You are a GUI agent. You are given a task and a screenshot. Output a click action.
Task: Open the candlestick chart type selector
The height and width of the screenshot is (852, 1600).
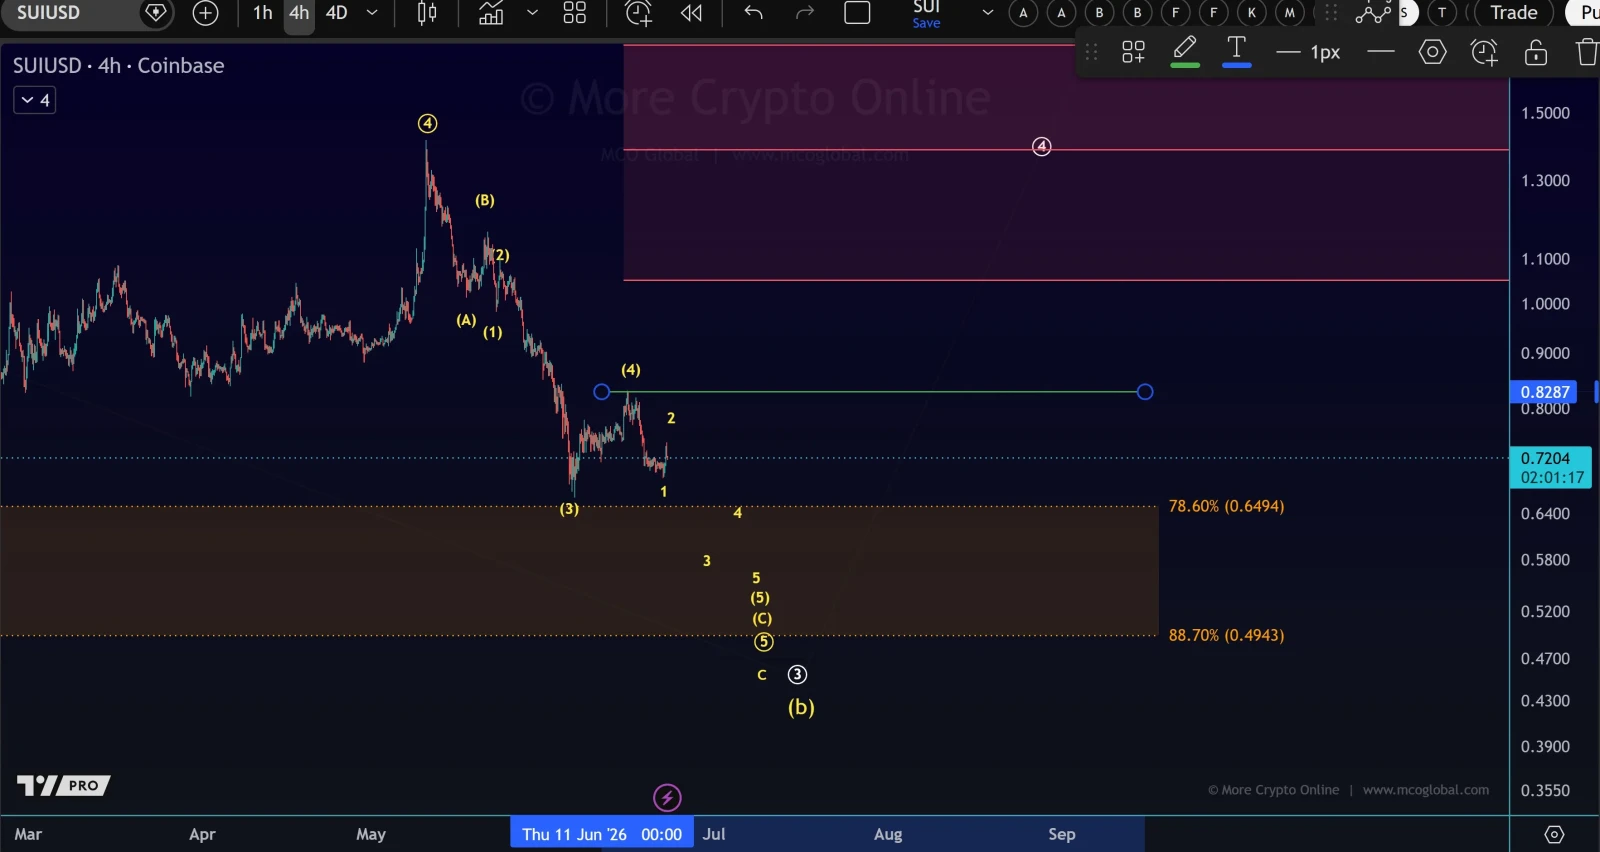[427, 13]
